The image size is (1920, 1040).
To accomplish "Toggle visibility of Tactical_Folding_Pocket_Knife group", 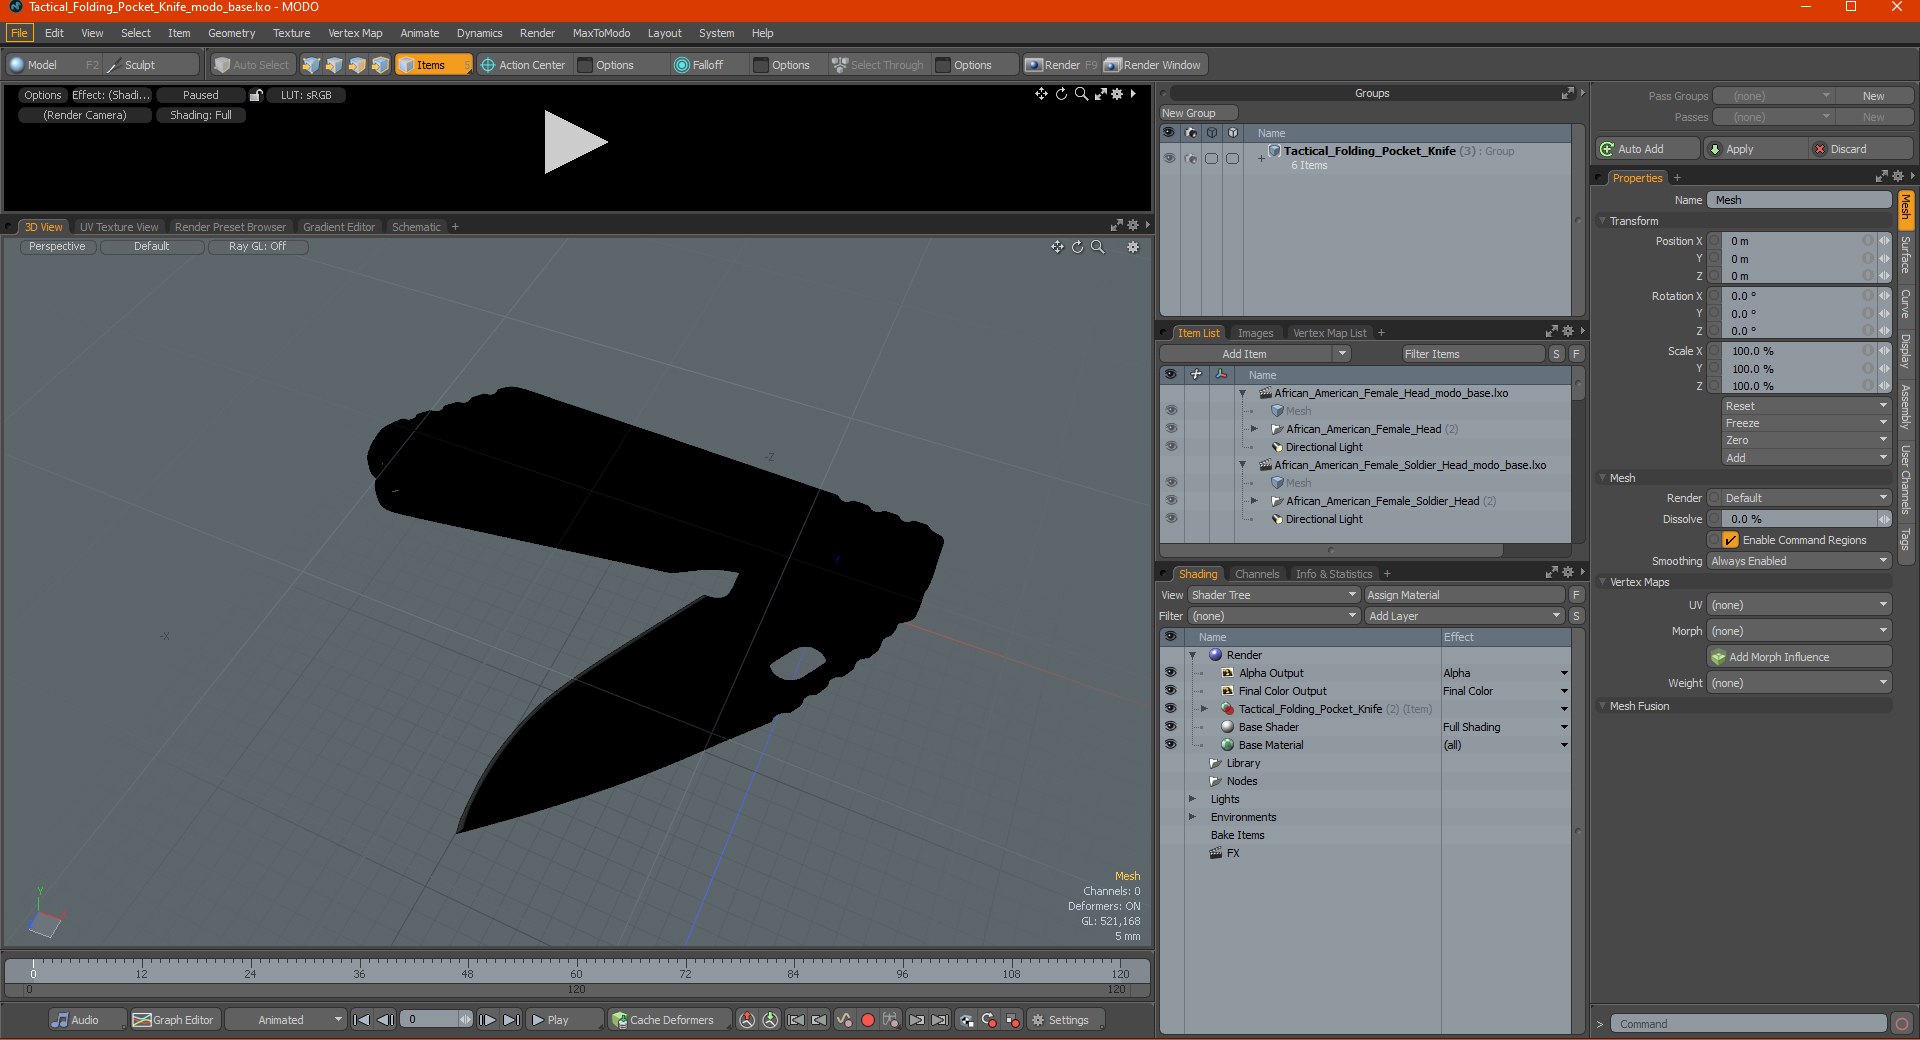I will coord(1169,158).
